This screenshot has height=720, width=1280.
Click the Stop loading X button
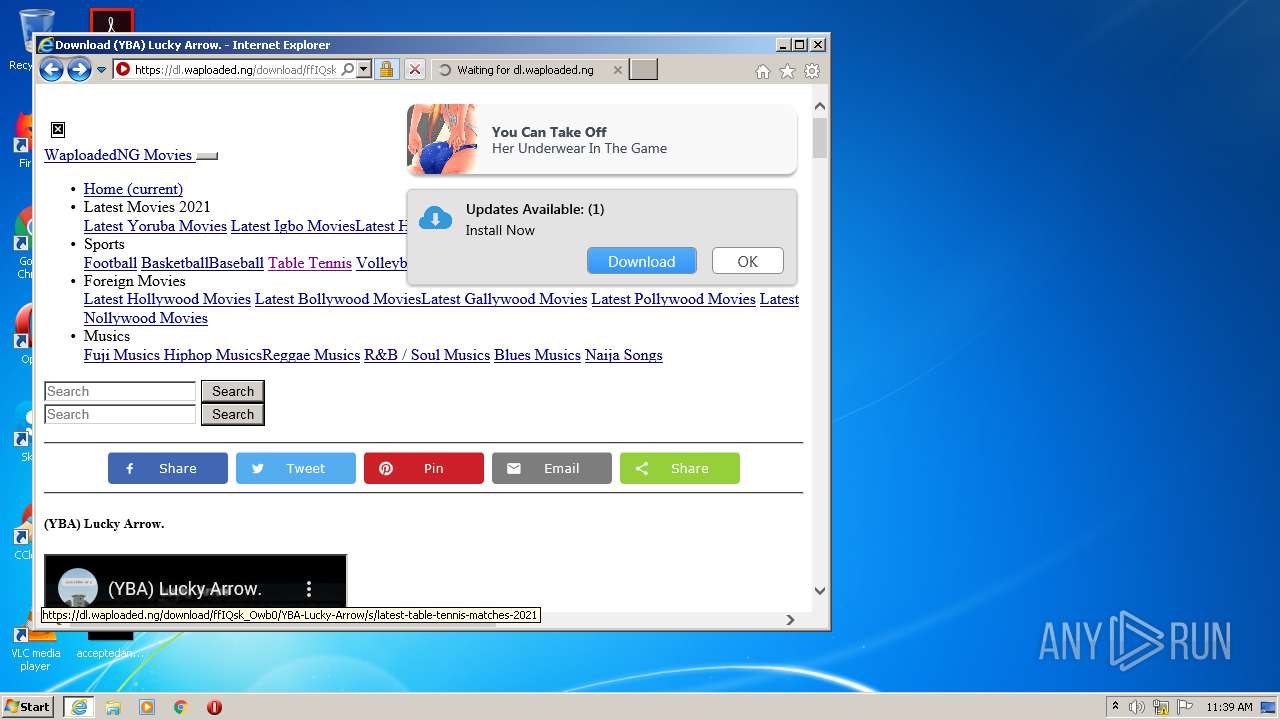pos(414,70)
